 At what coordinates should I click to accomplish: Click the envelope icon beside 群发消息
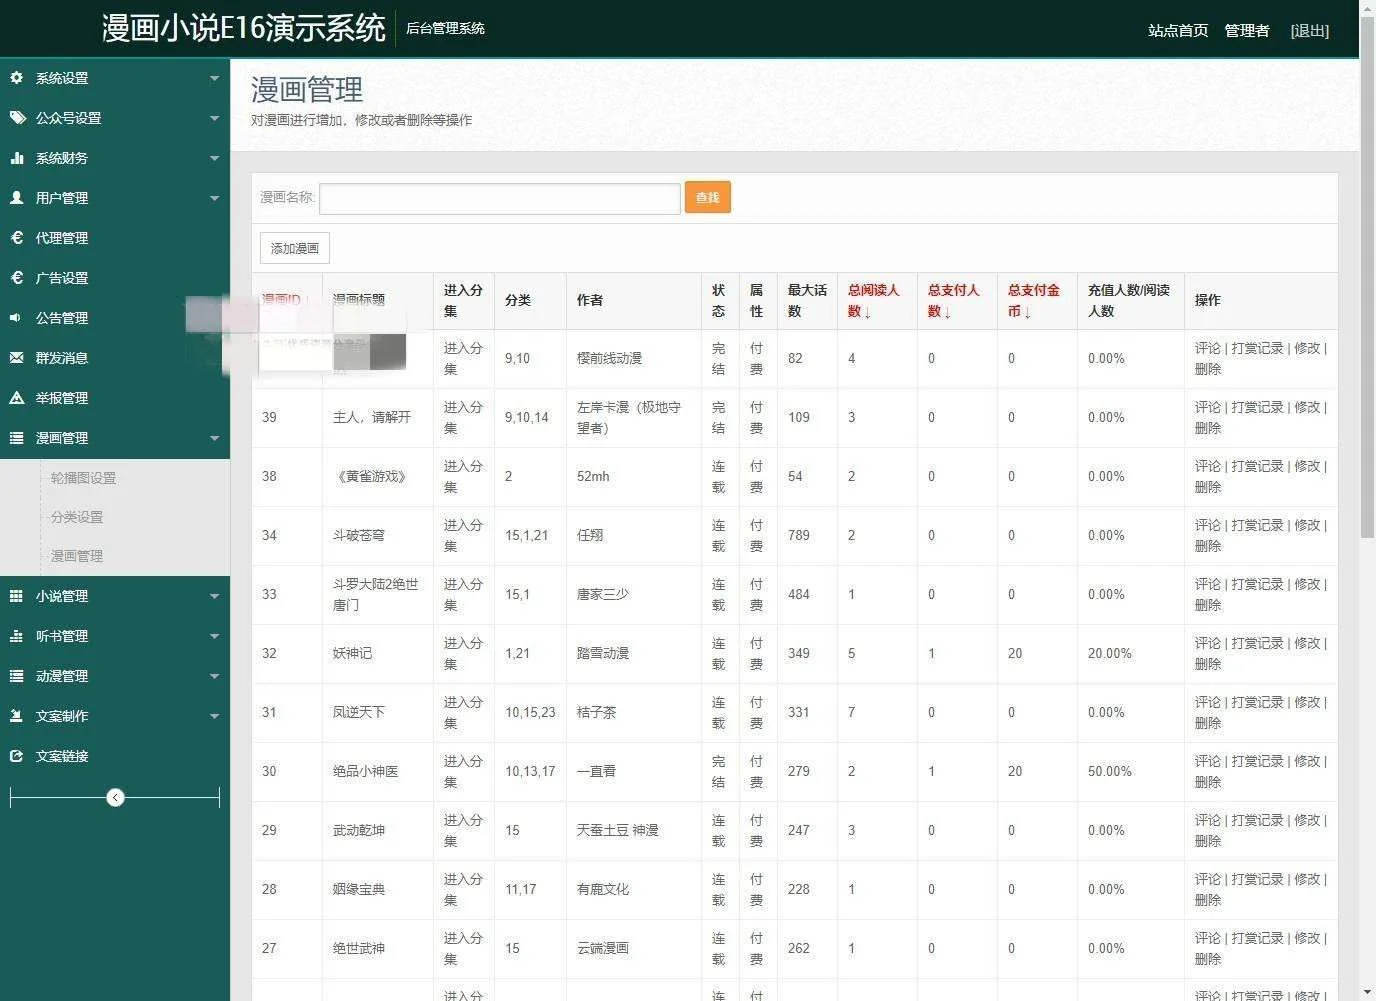tap(16, 358)
